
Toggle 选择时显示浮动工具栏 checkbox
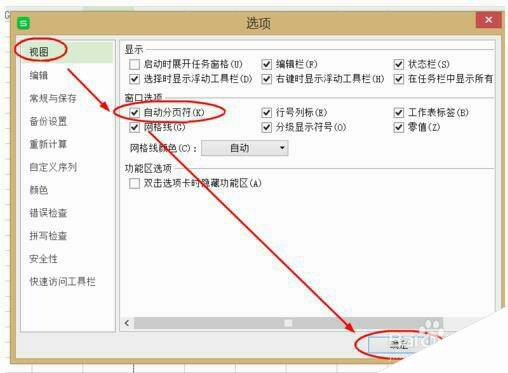tap(134, 79)
